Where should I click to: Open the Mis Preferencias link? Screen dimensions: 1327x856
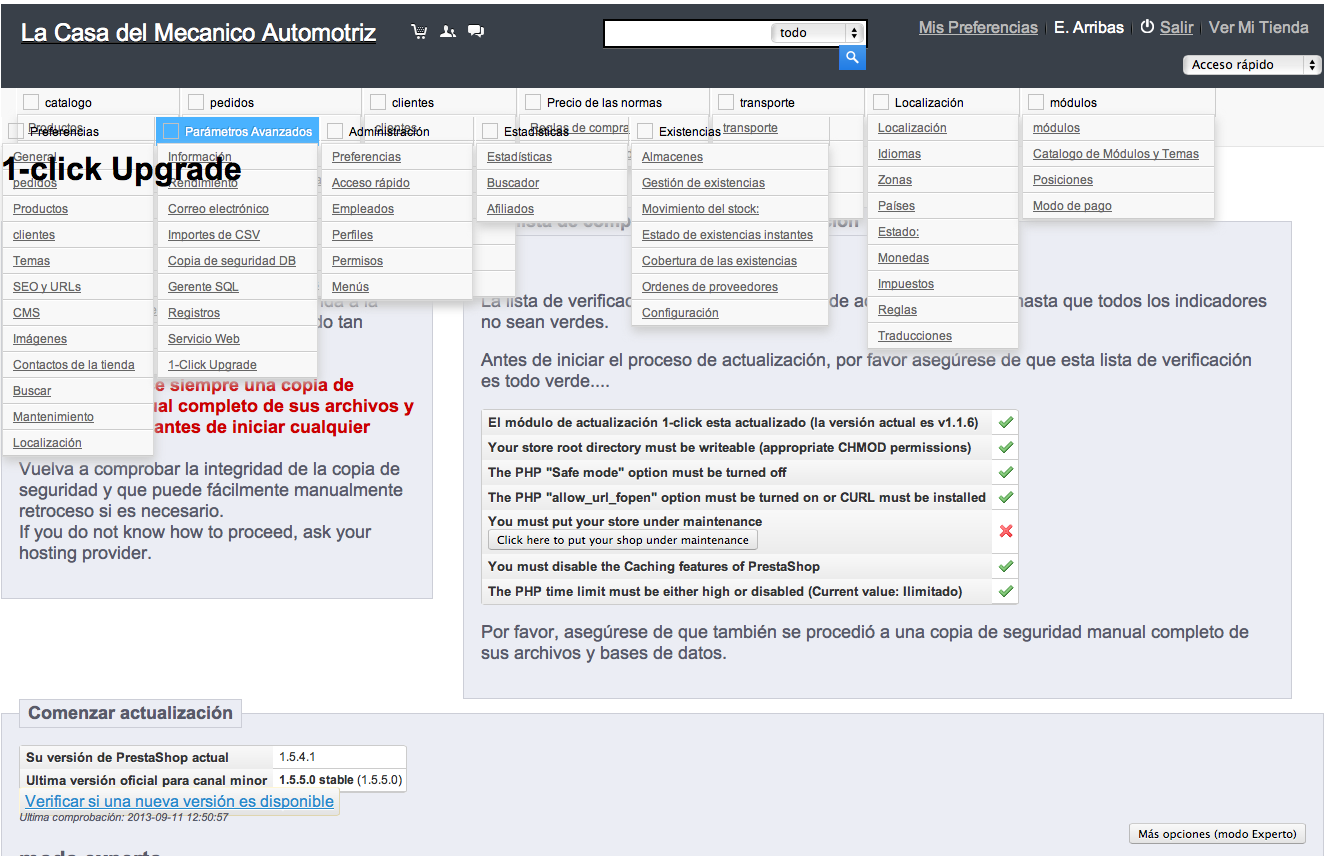978,28
